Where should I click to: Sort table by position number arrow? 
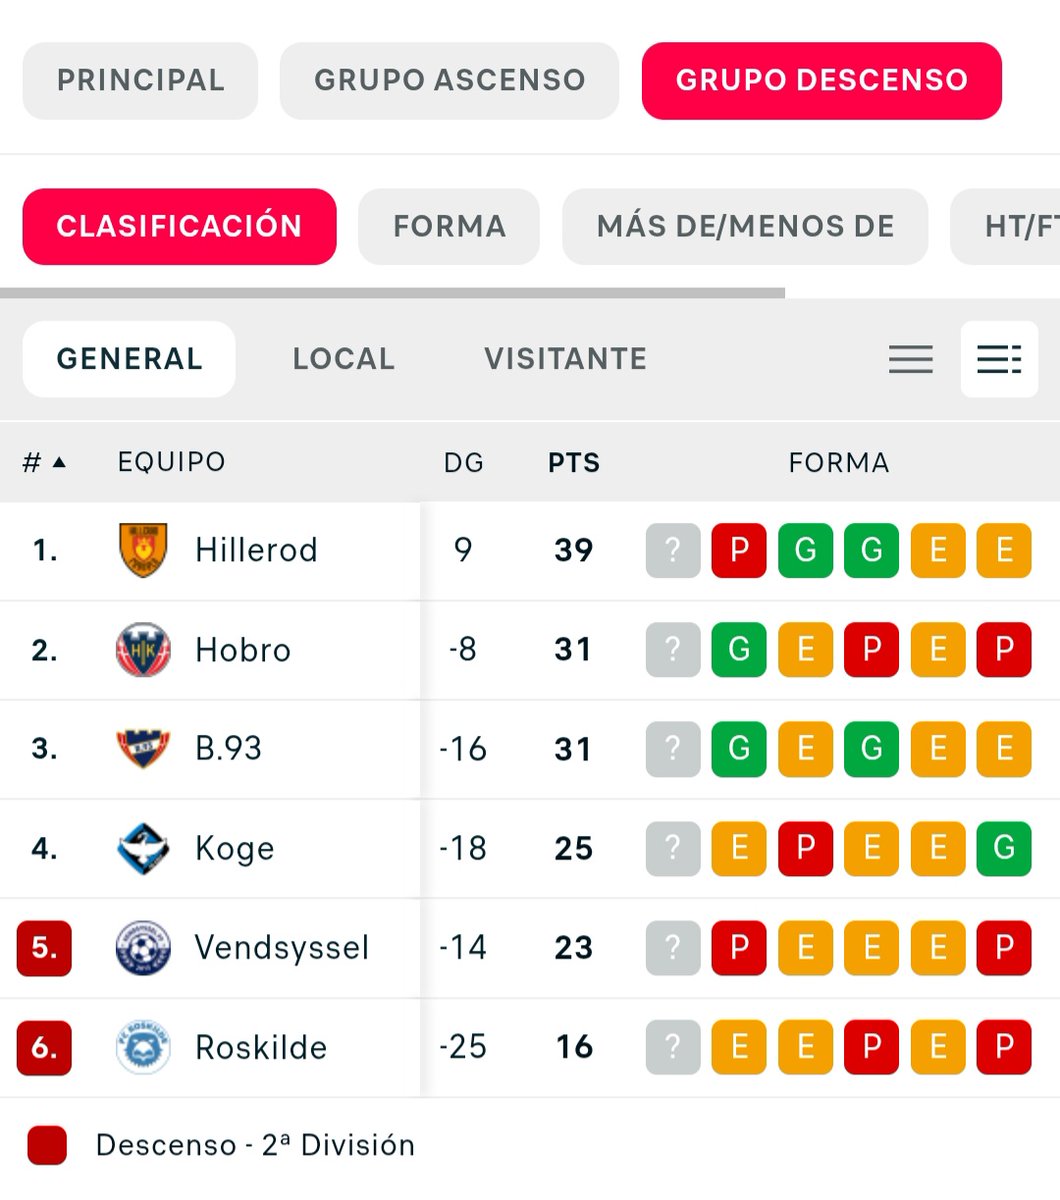[44, 462]
